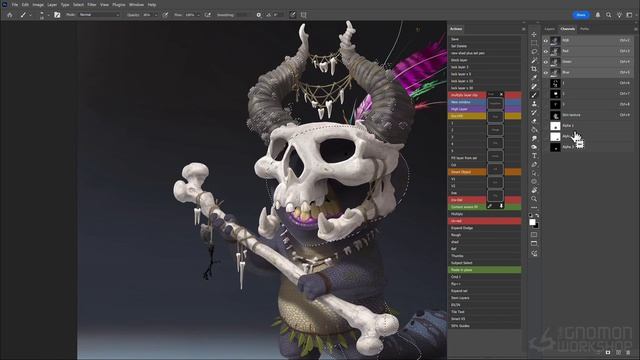The image size is (640, 360).
Task: Select the Lasso tool
Action: pos(534,52)
